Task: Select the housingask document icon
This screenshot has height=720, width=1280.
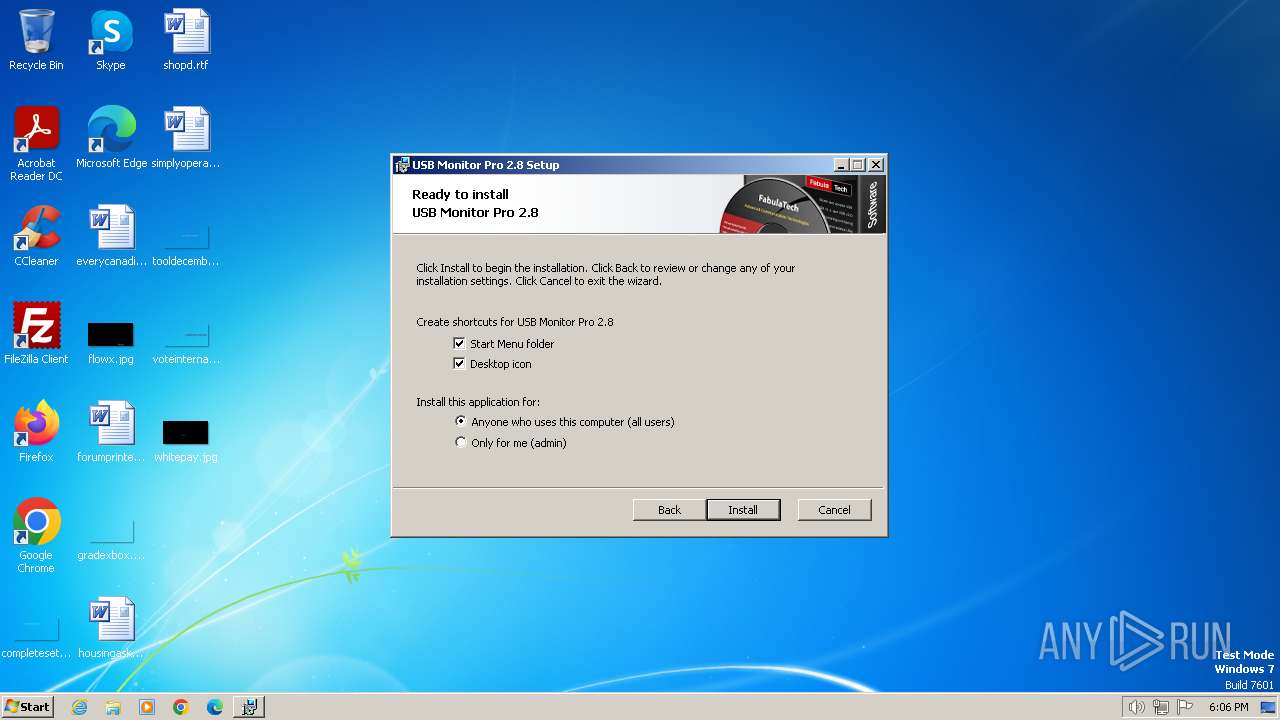Action: point(111,628)
